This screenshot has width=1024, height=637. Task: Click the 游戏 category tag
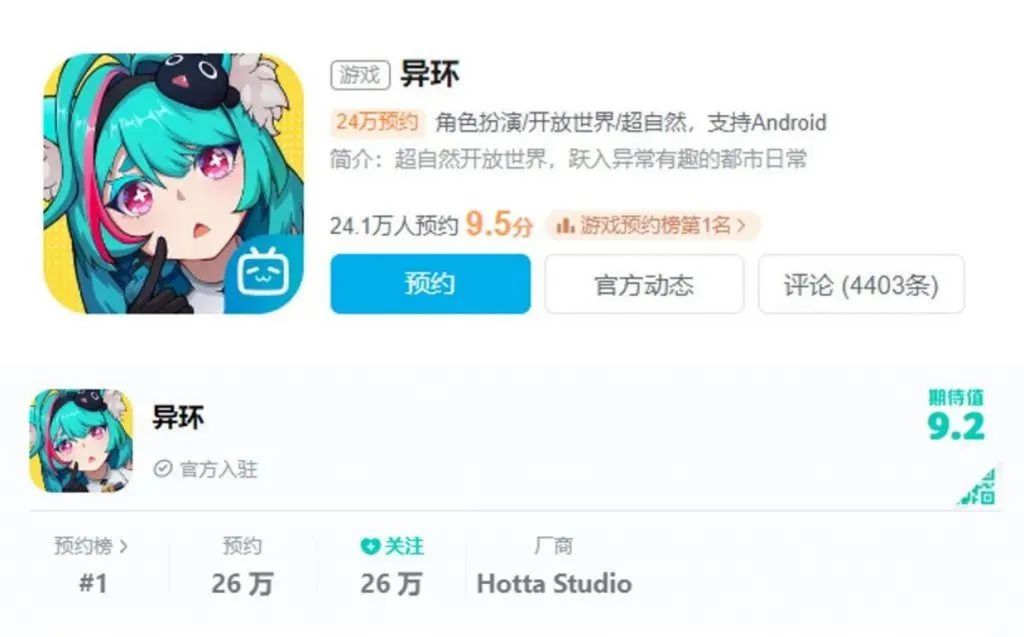[x=360, y=74]
